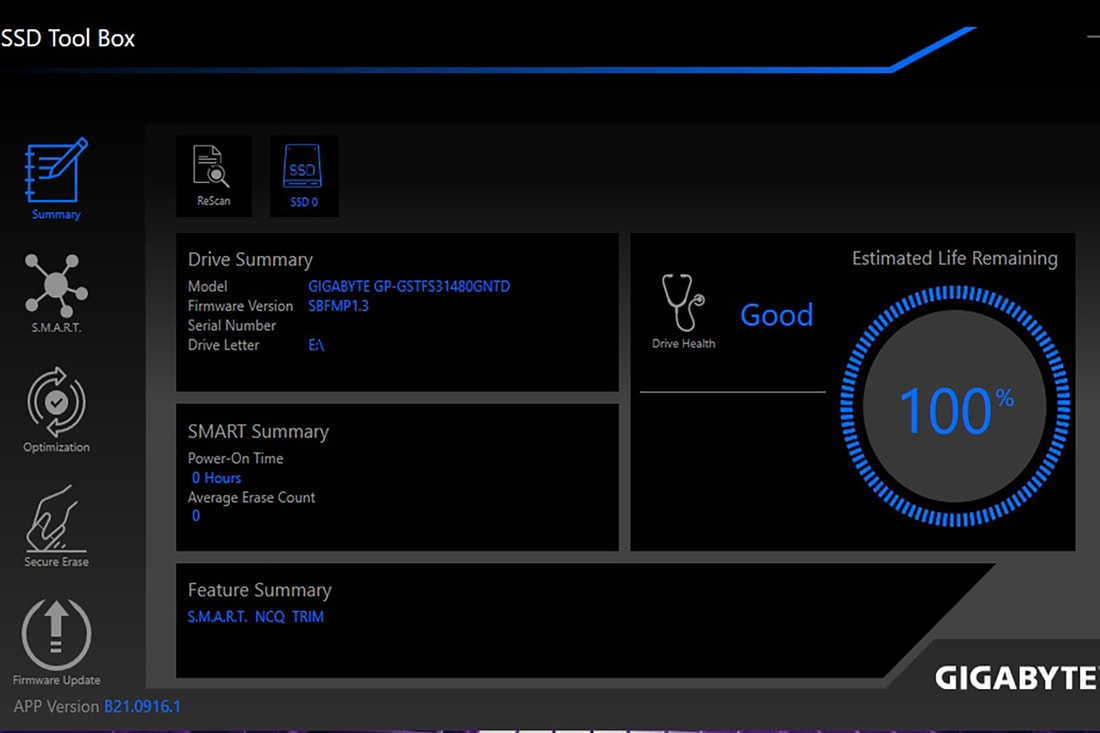The width and height of the screenshot is (1100, 733).
Task: Click the SMART Summary heading
Action: tap(258, 431)
